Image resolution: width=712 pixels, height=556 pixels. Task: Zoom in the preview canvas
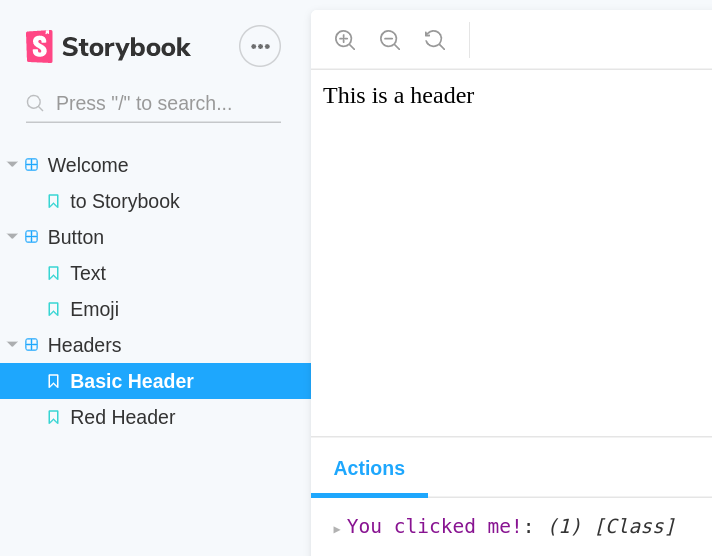click(345, 40)
